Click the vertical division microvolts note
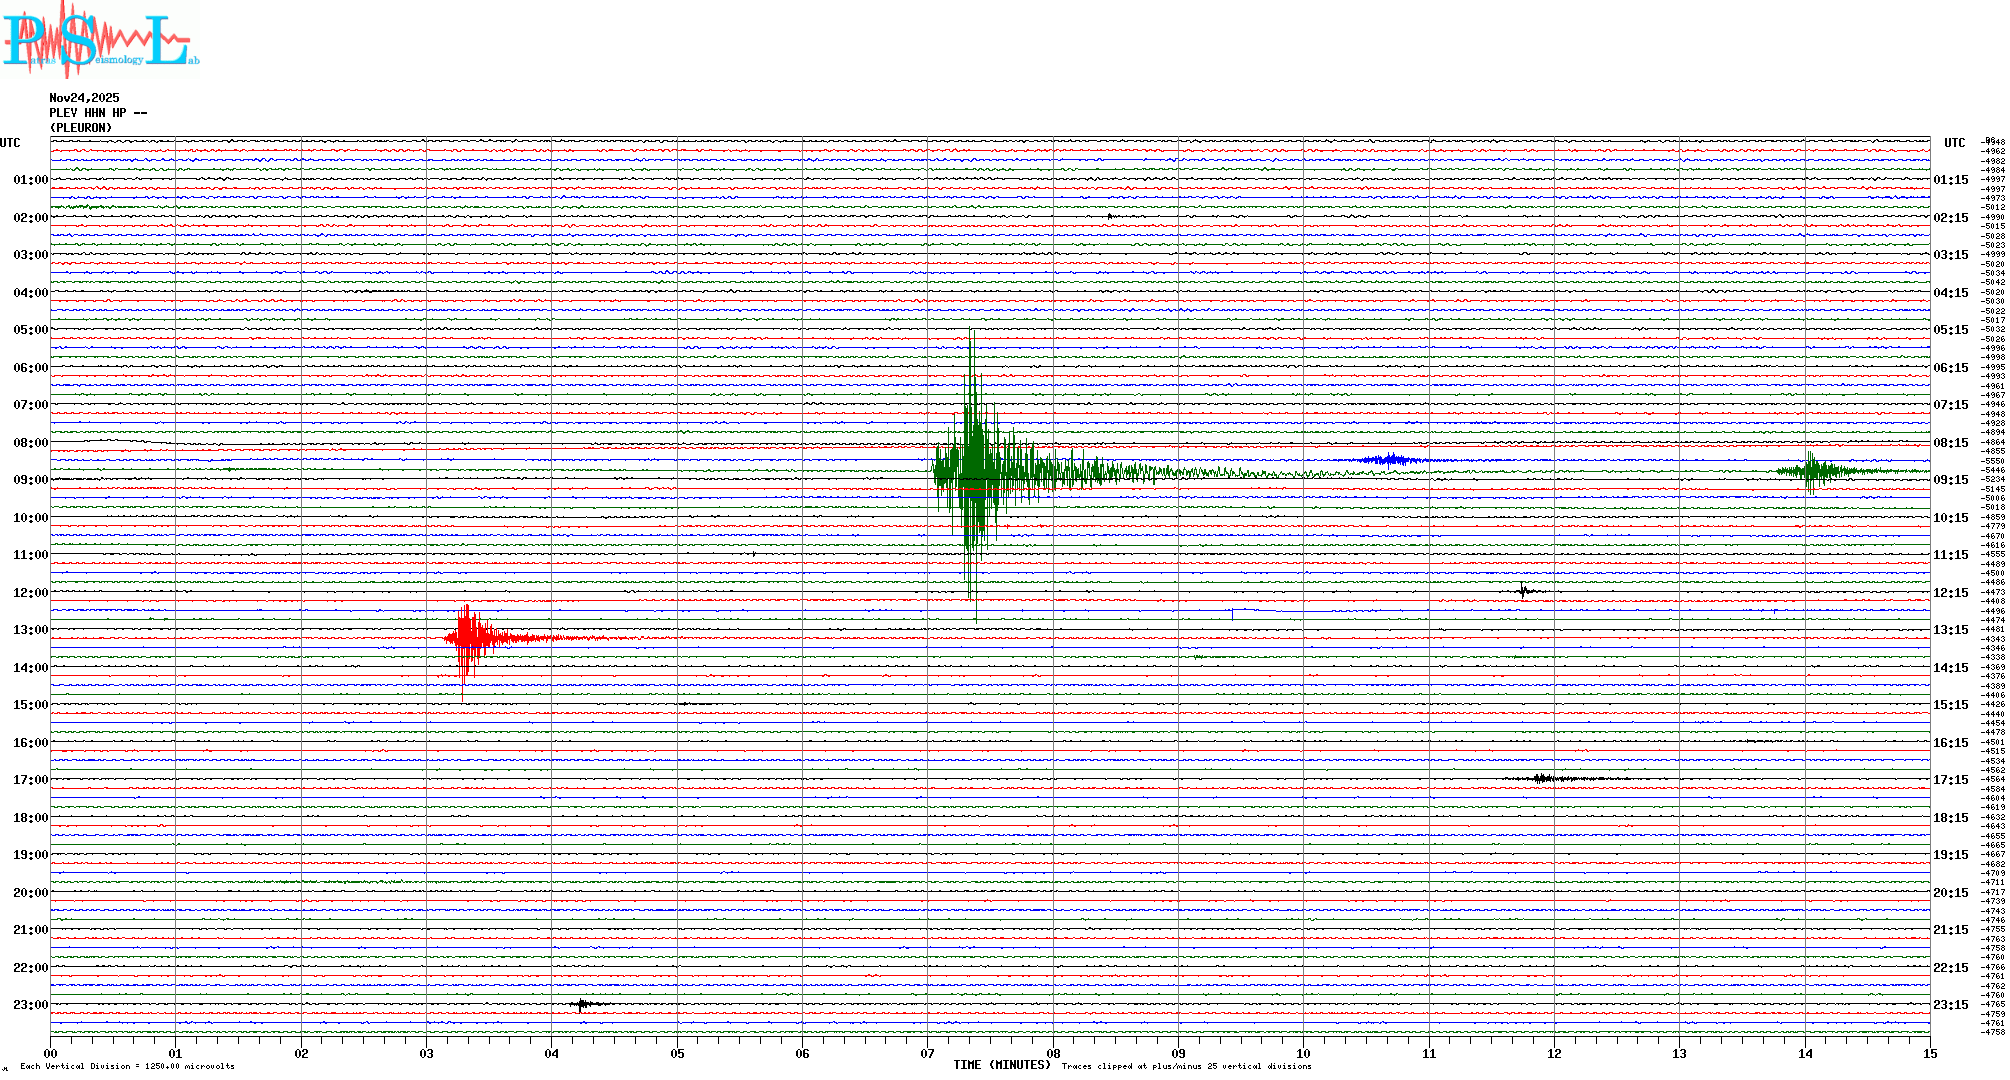Viewport: 2010px width, 1080px height. 127,1067
